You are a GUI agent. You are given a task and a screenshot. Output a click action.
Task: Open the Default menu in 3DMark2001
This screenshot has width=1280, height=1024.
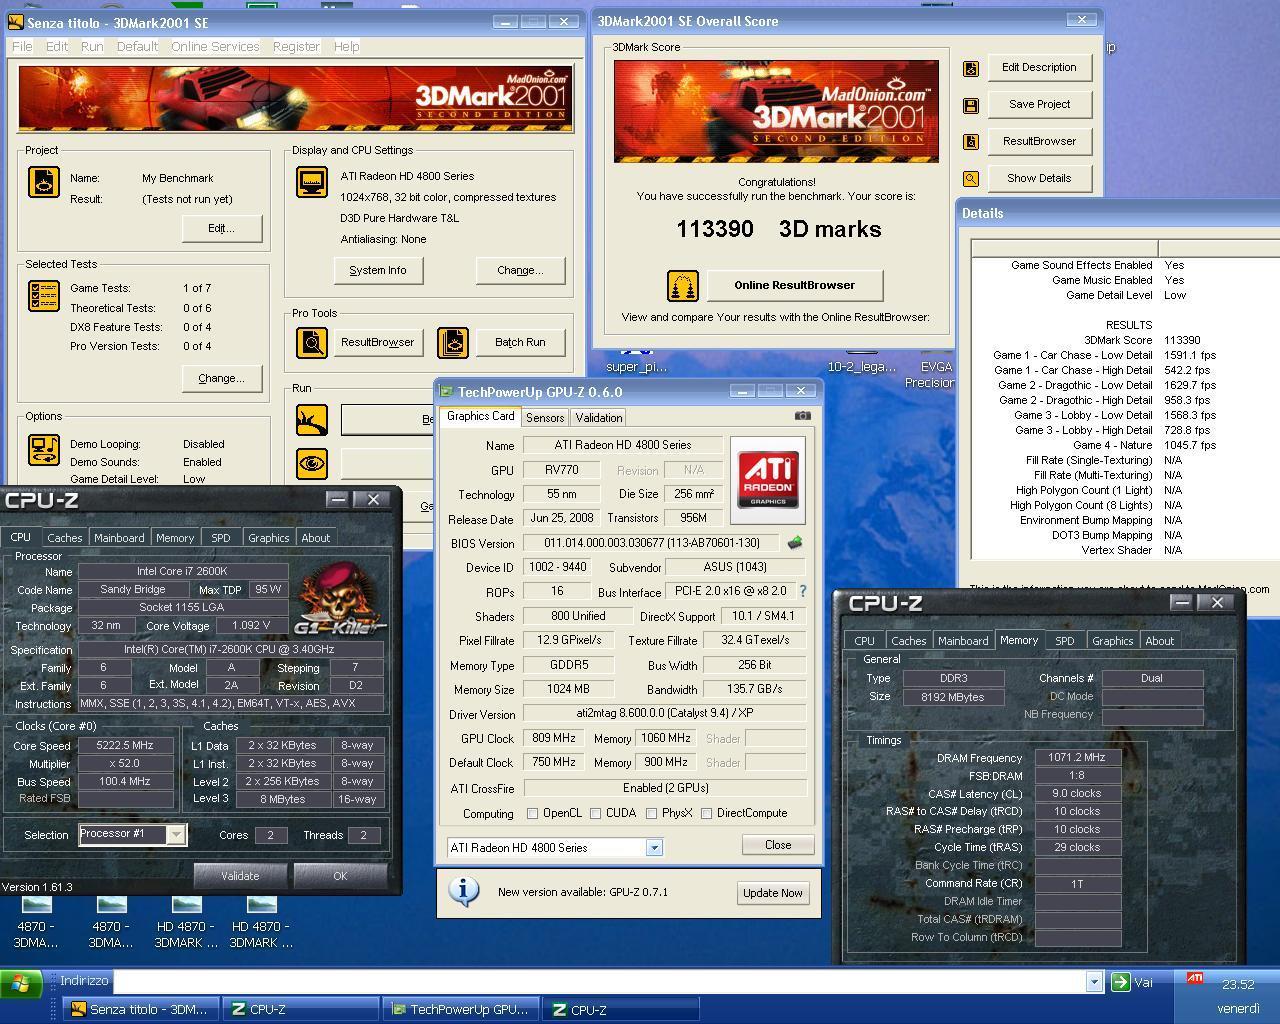(x=137, y=47)
